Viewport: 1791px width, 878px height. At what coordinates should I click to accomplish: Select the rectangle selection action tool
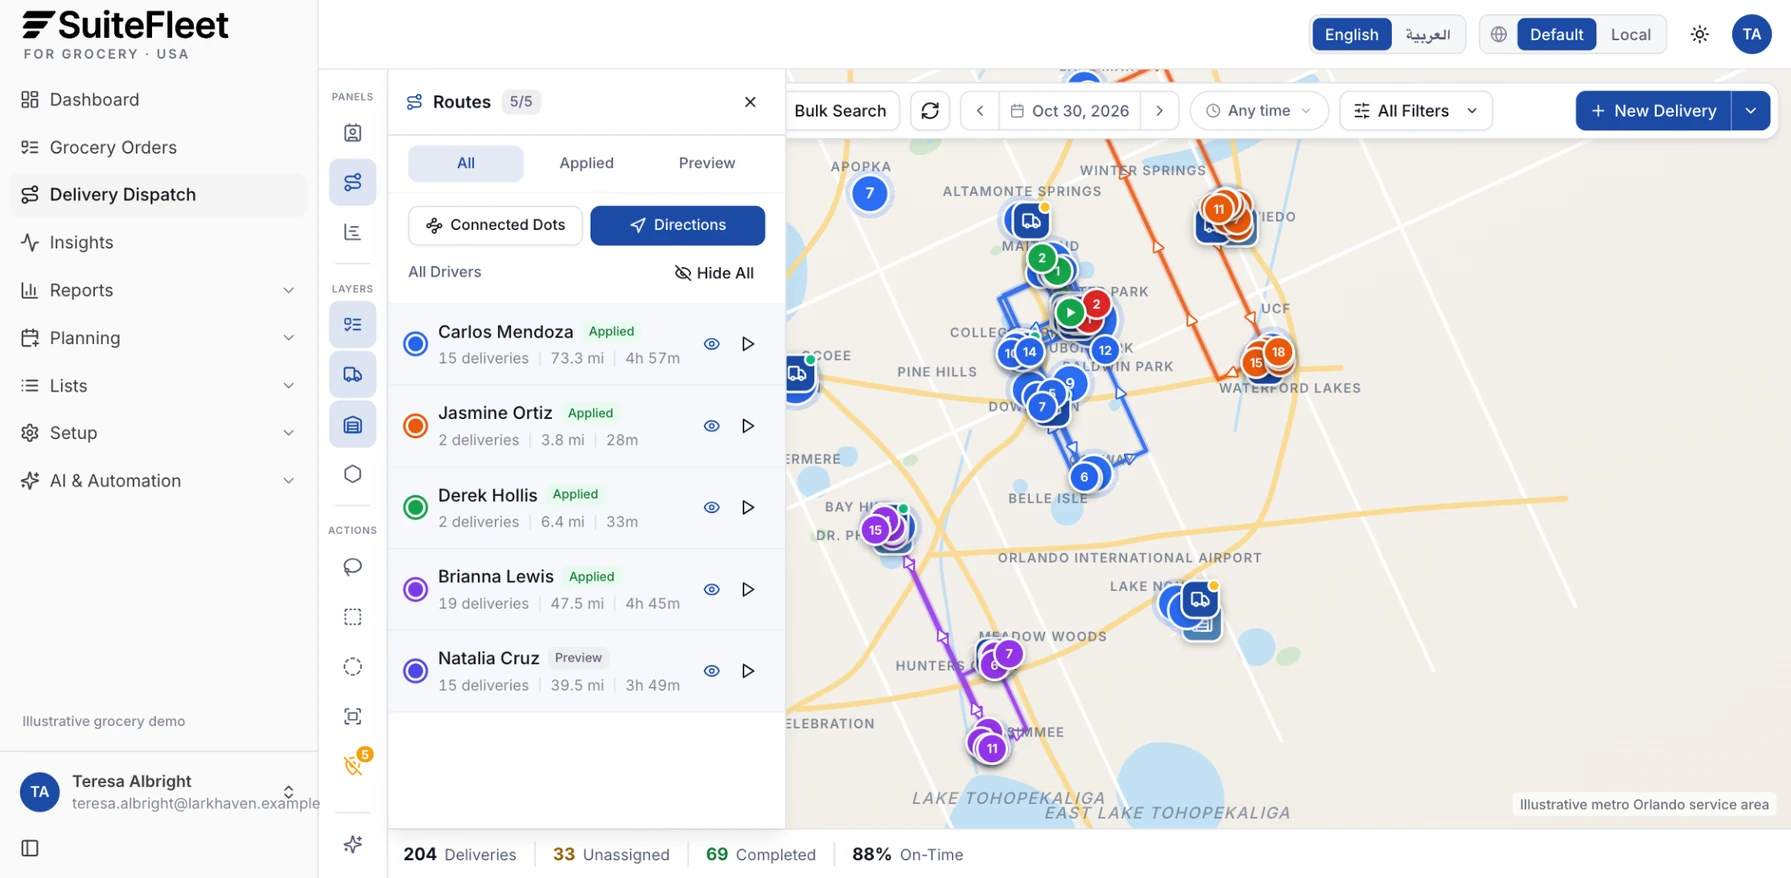(352, 617)
